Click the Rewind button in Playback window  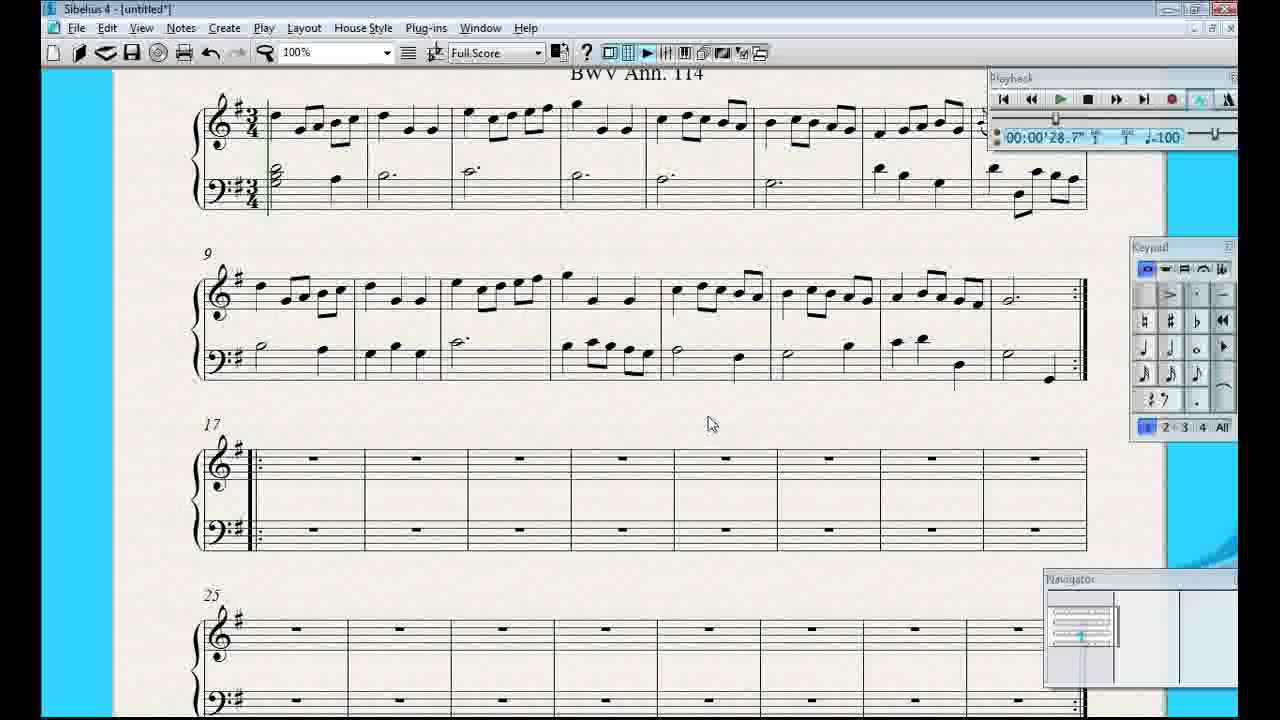(1032, 99)
